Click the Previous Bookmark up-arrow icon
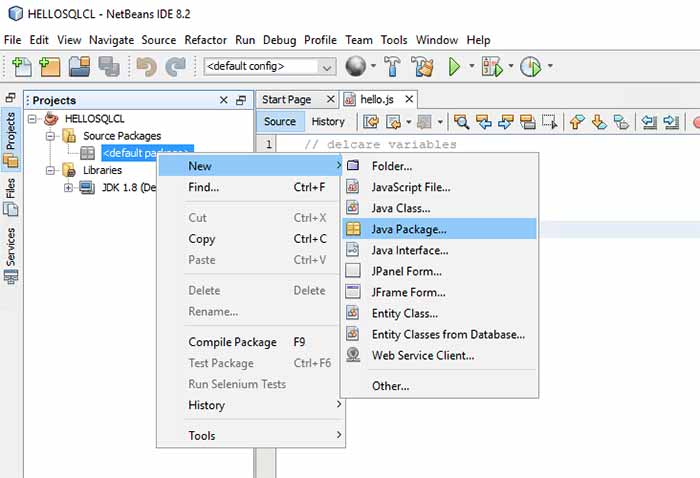 coord(577,121)
